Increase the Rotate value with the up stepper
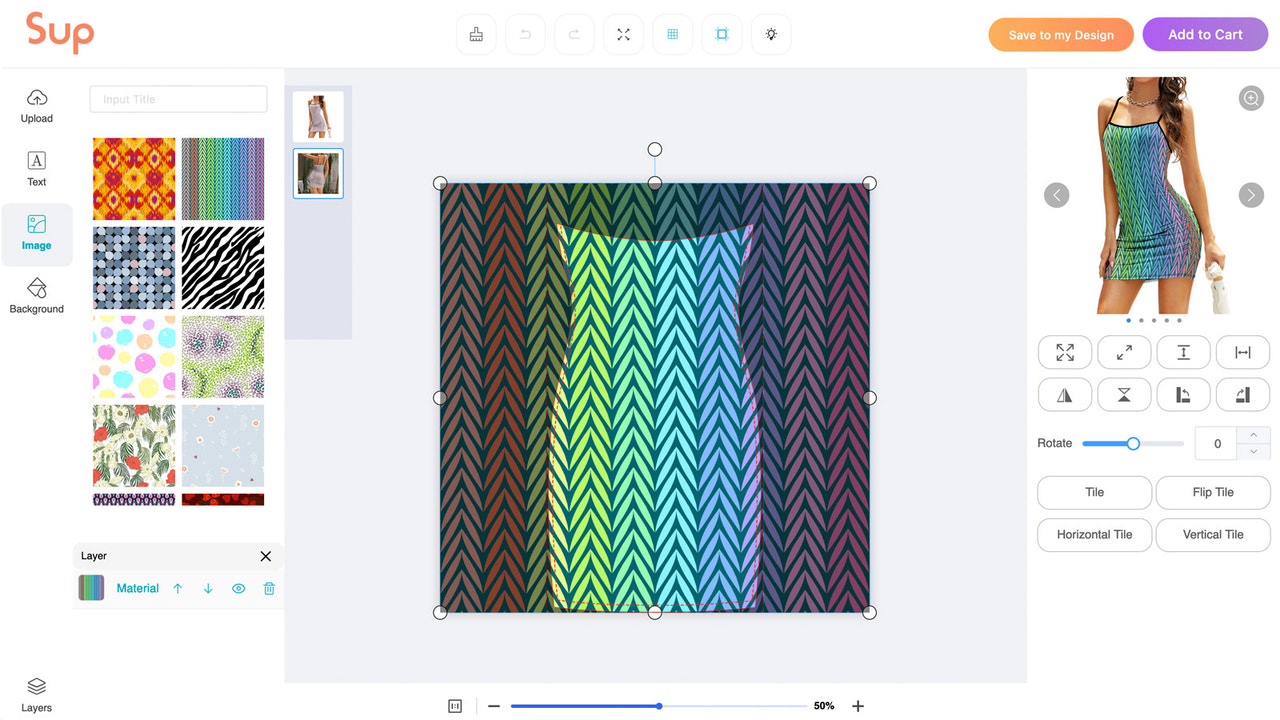 click(x=1253, y=437)
